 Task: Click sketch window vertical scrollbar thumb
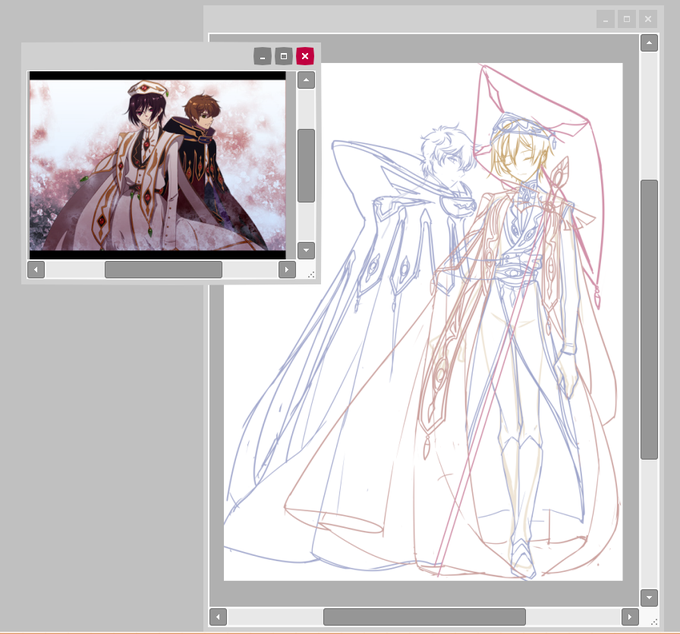tap(649, 319)
